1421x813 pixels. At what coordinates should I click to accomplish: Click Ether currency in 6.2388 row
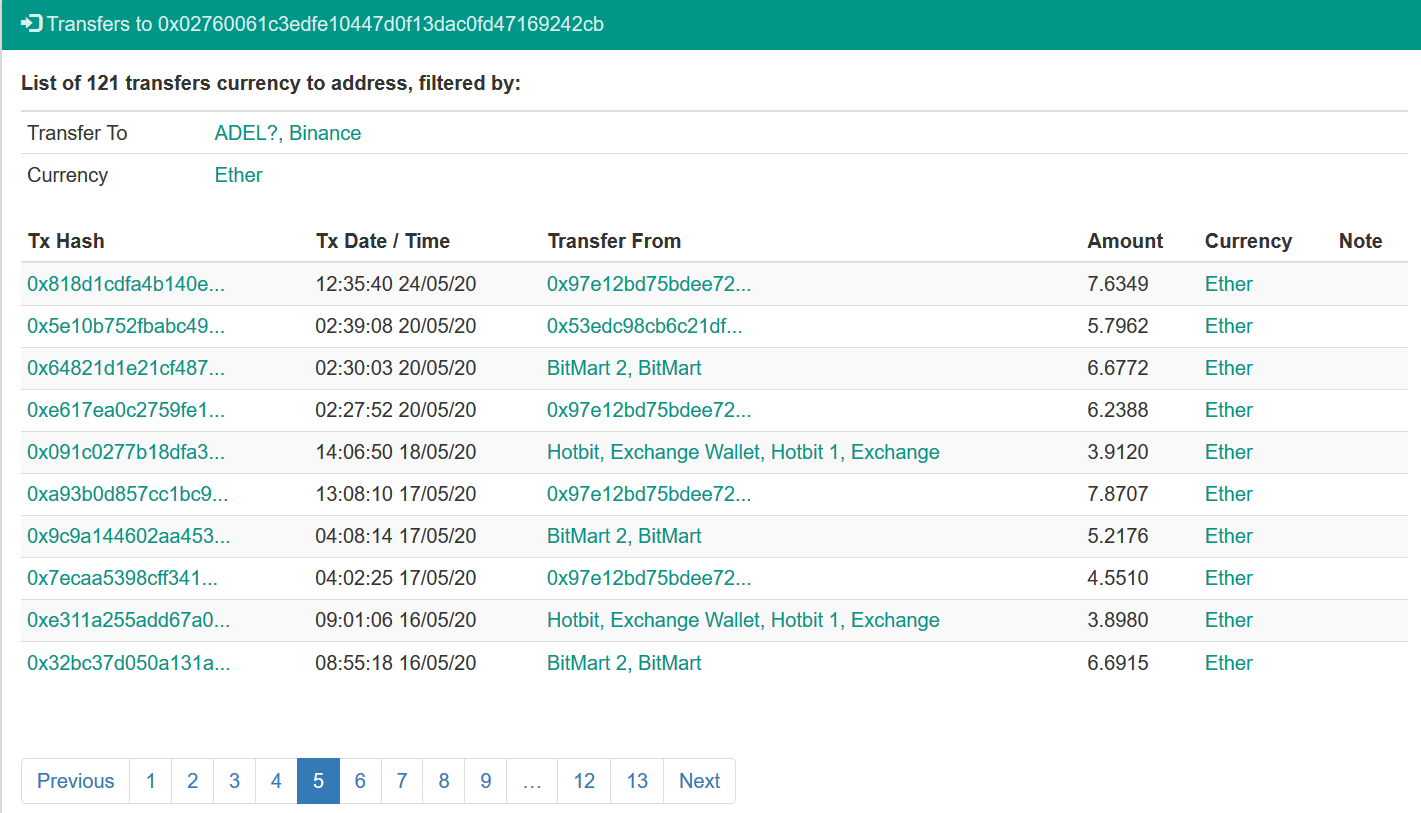coord(1229,410)
